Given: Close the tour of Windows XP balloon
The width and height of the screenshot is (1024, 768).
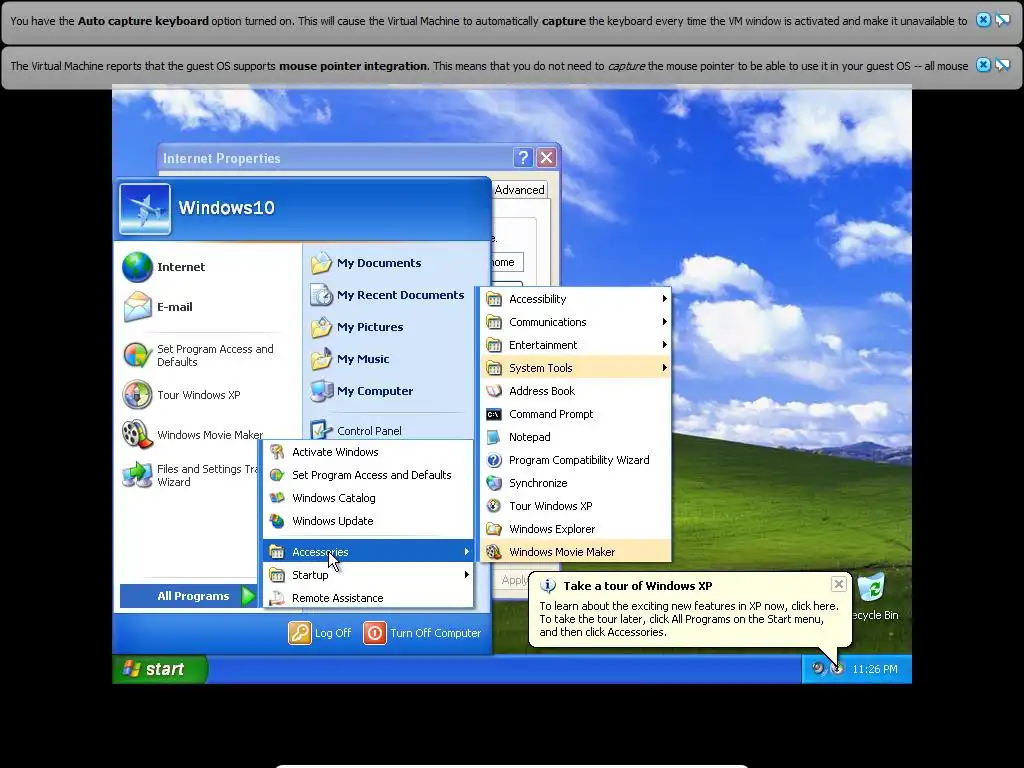Looking at the screenshot, I should tap(839, 584).
